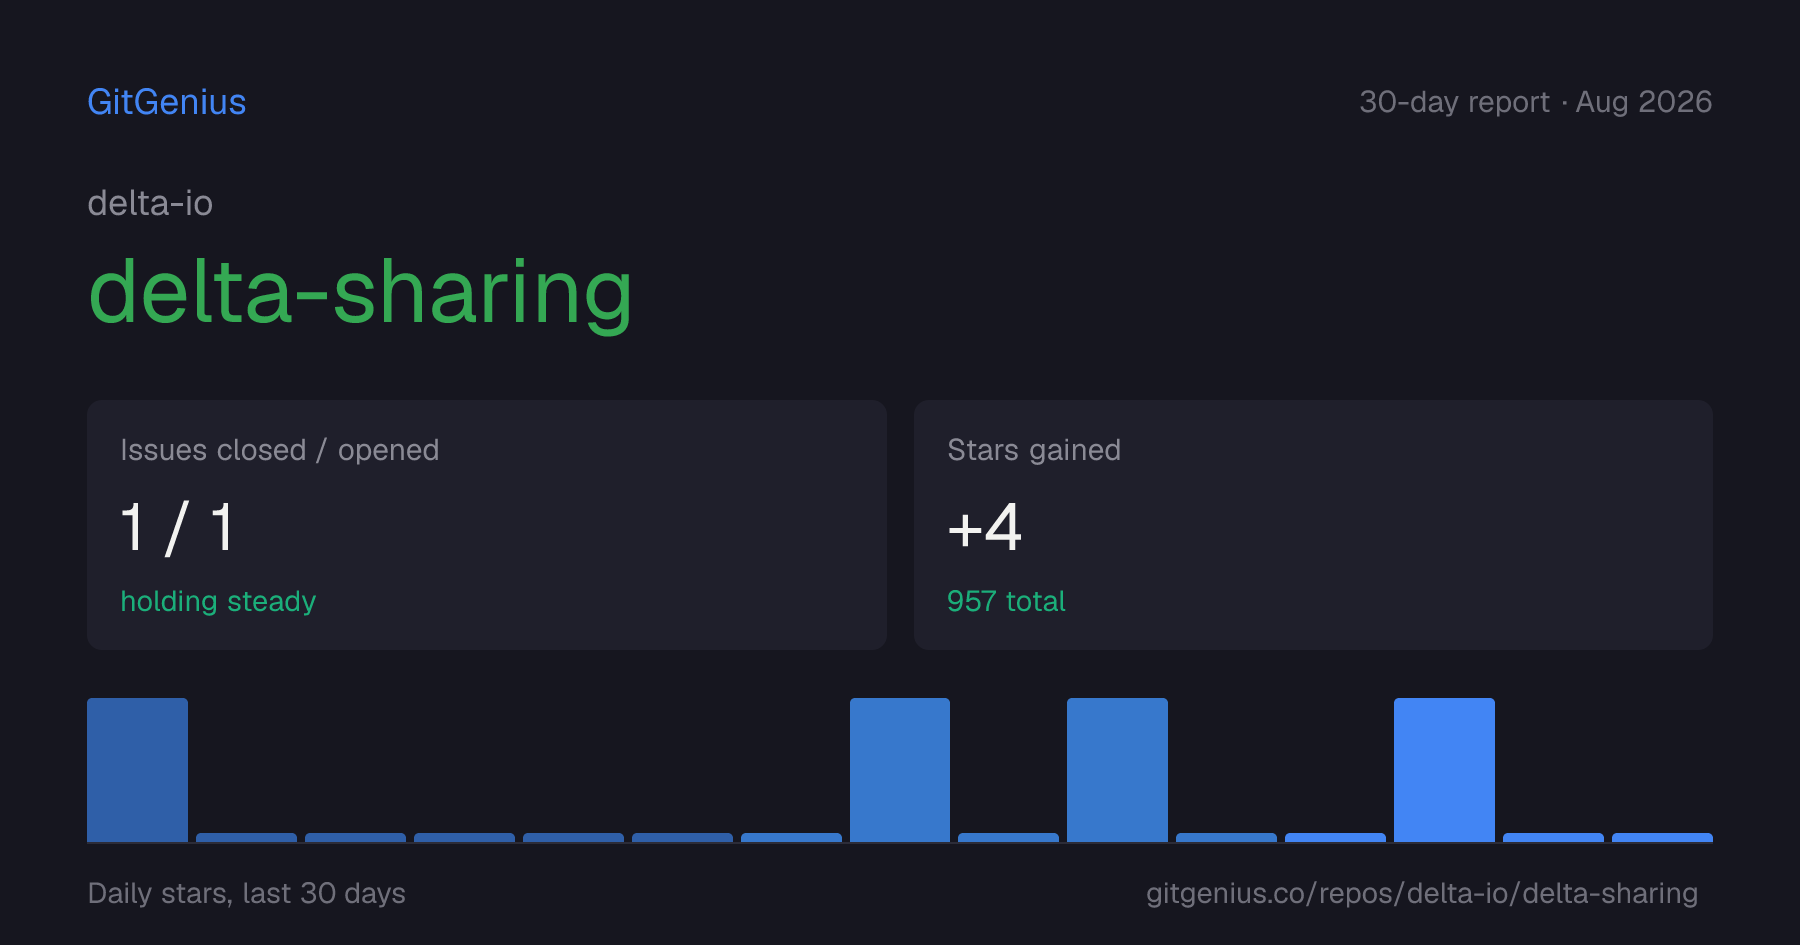1800x945 pixels.
Task: Open the Issues closed / opened card
Action: click(487, 525)
